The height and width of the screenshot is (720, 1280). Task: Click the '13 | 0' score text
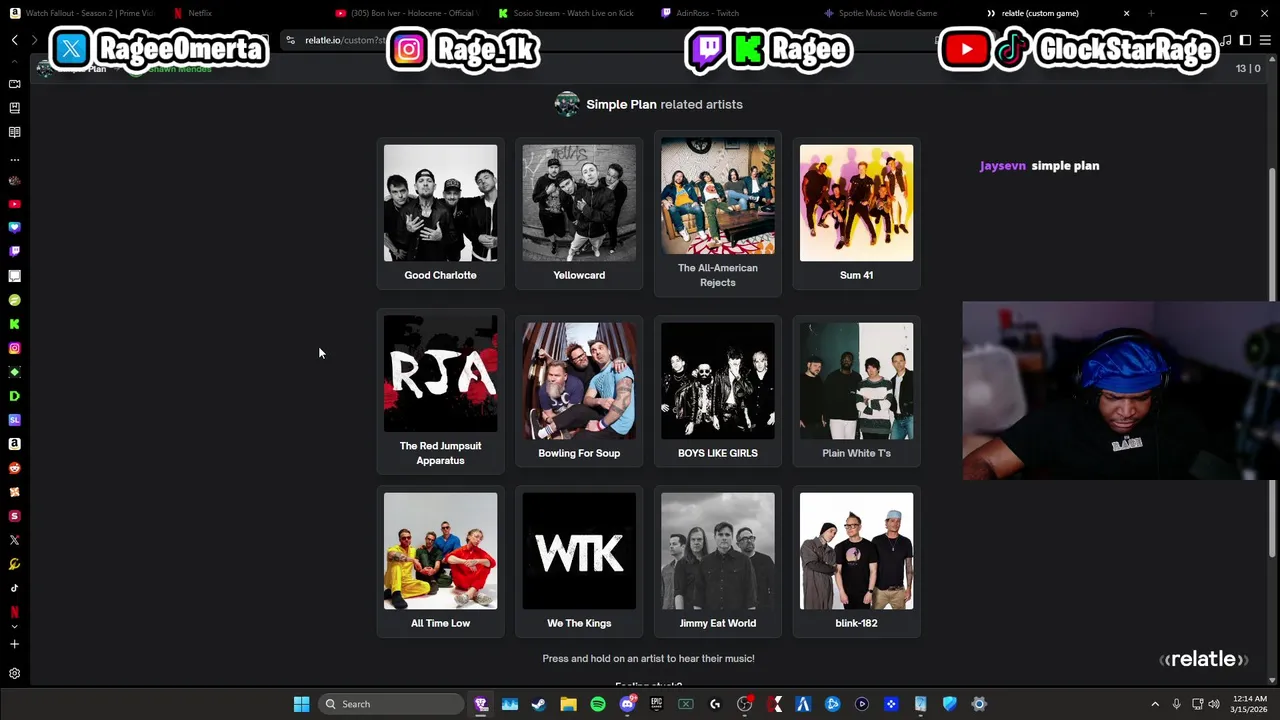point(1248,68)
